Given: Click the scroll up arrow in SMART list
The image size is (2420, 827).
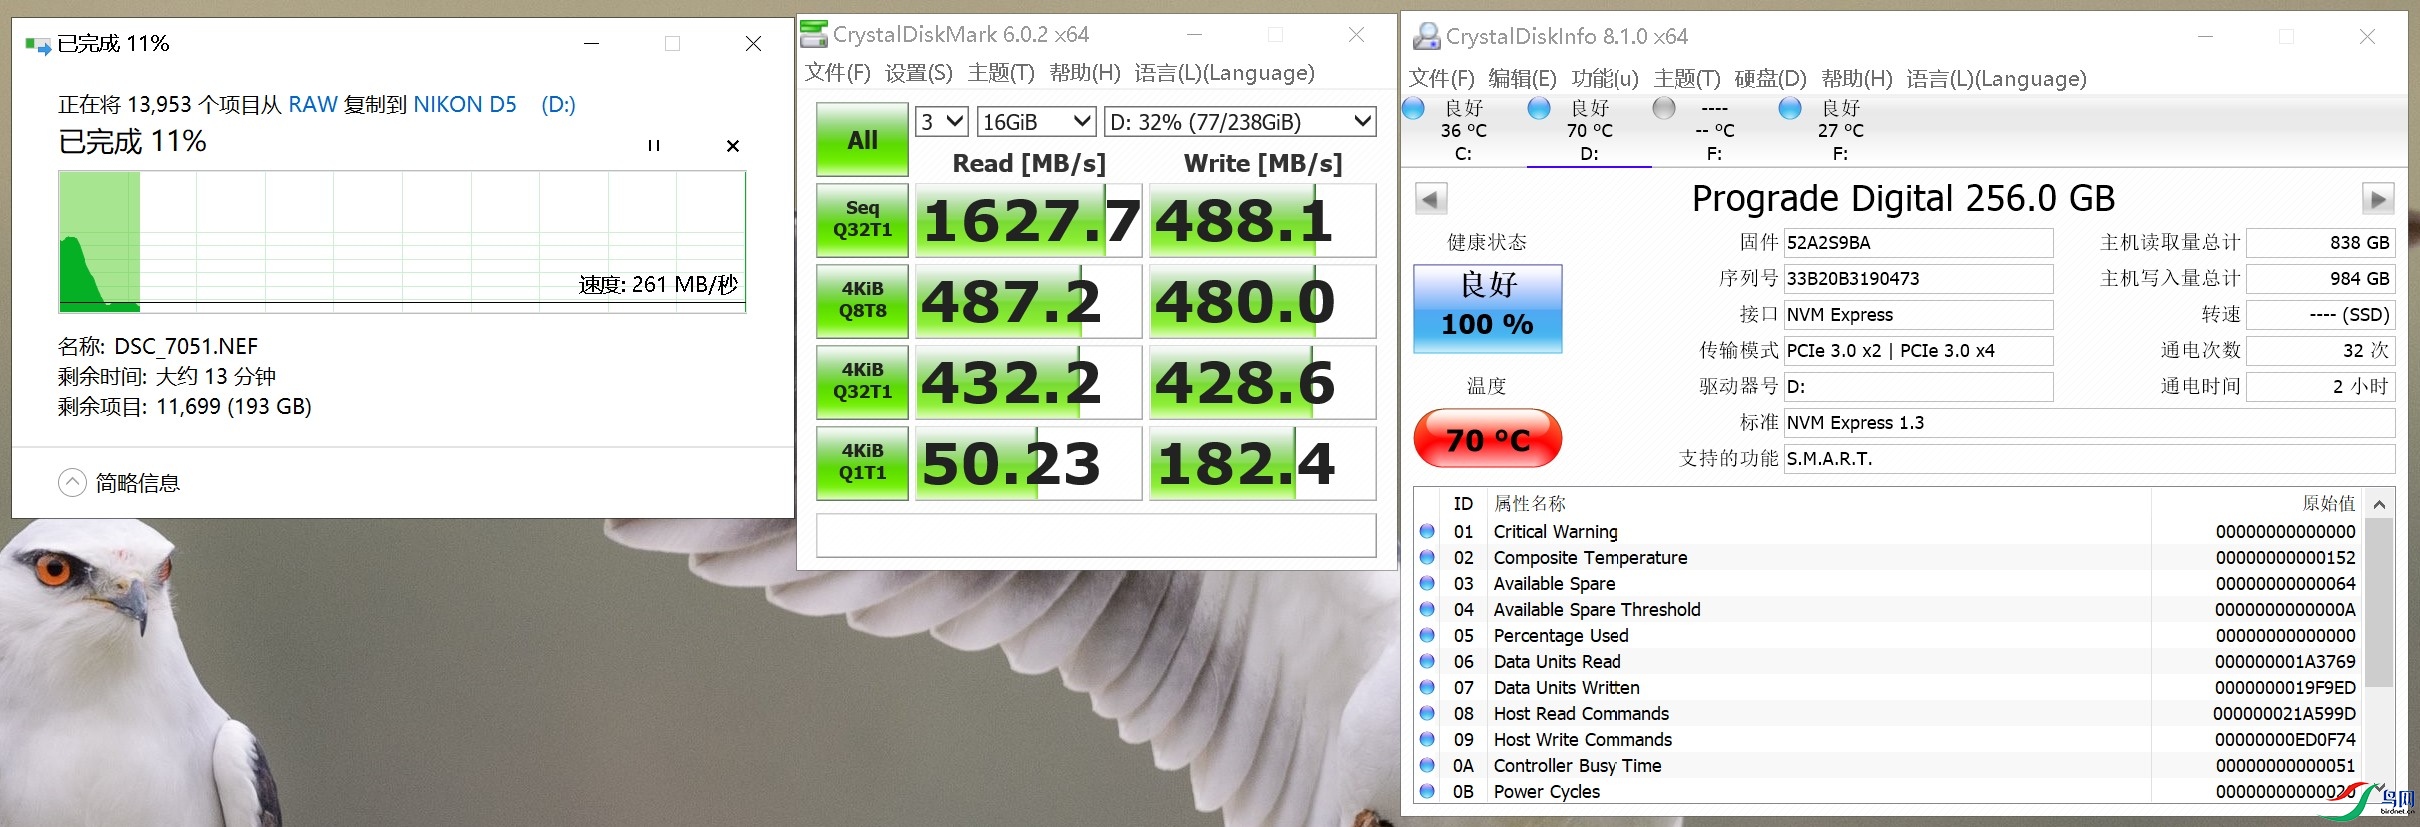Looking at the screenshot, I should click(2380, 504).
